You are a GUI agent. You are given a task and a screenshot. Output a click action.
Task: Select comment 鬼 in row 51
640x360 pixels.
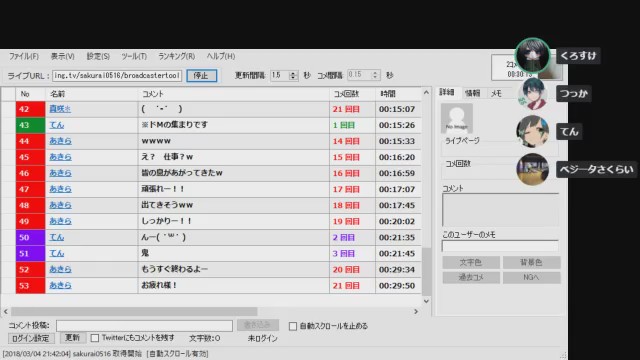pyautogui.click(x=145, y=253)
